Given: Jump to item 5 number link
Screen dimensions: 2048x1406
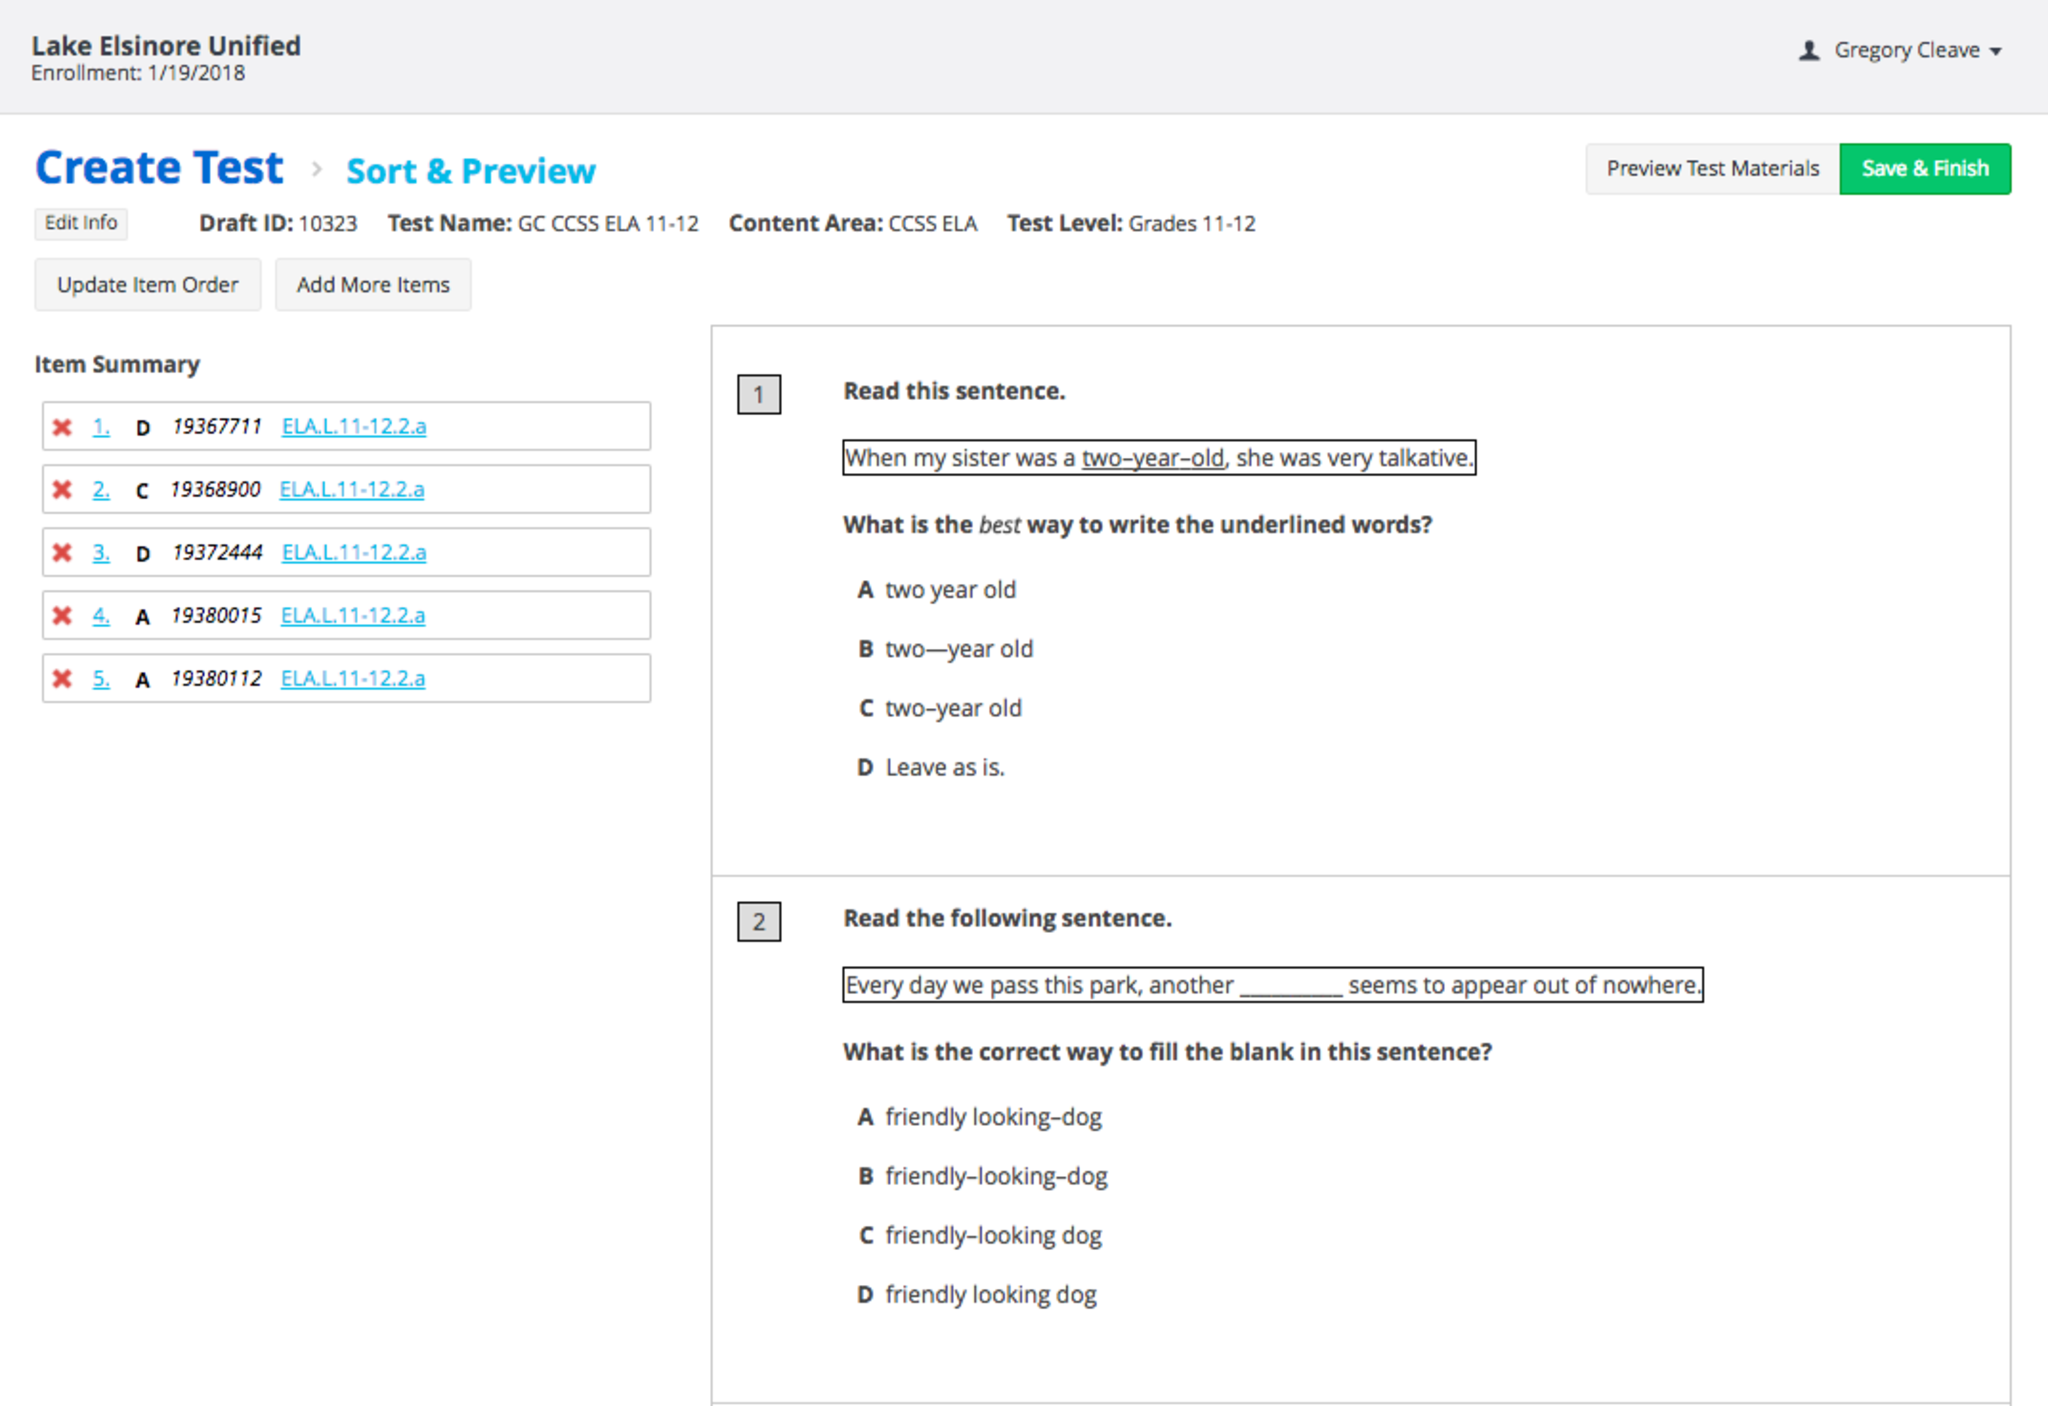Looking at the screenshot, I should tap(101, 679).
